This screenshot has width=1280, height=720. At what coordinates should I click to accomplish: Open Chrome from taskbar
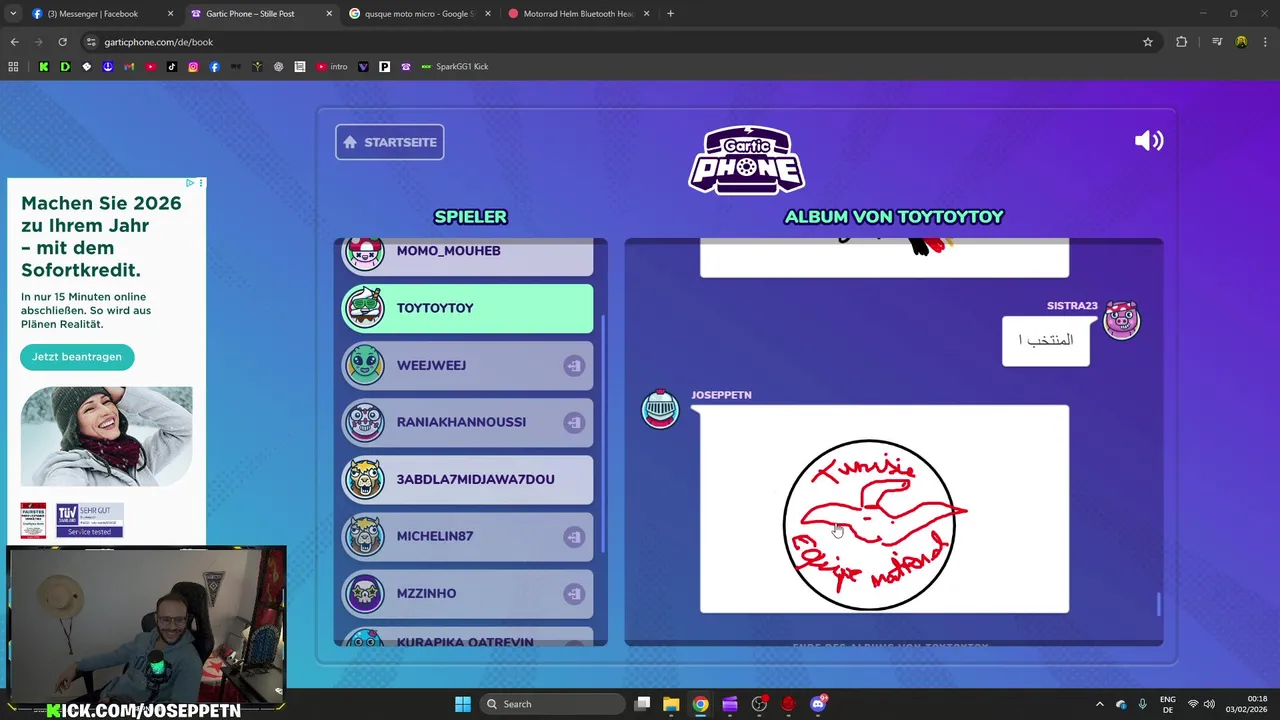click(x=700, y=704)
